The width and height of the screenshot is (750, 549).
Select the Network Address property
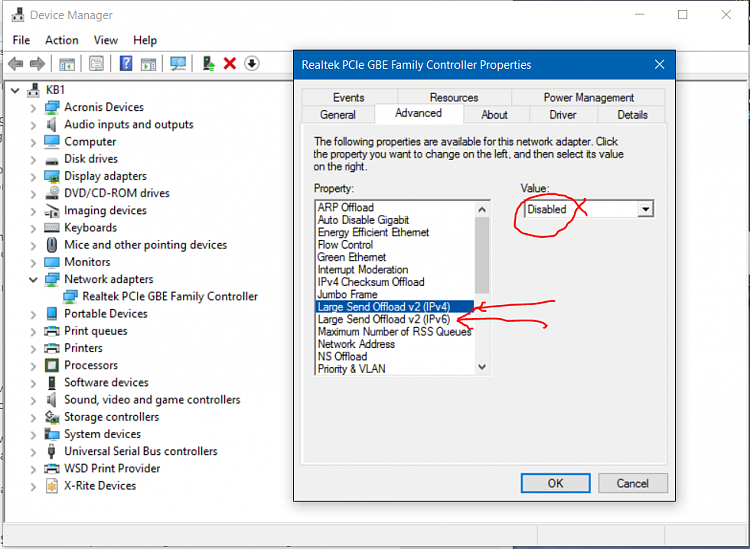356,344
